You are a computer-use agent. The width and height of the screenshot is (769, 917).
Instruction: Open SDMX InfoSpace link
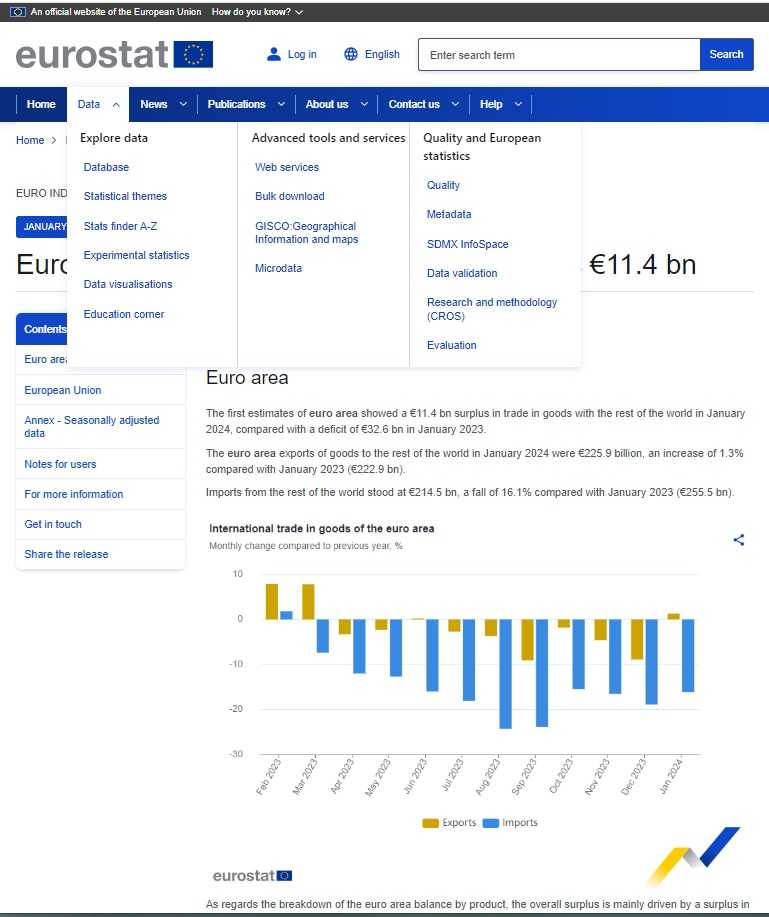(x=467, y=244)
